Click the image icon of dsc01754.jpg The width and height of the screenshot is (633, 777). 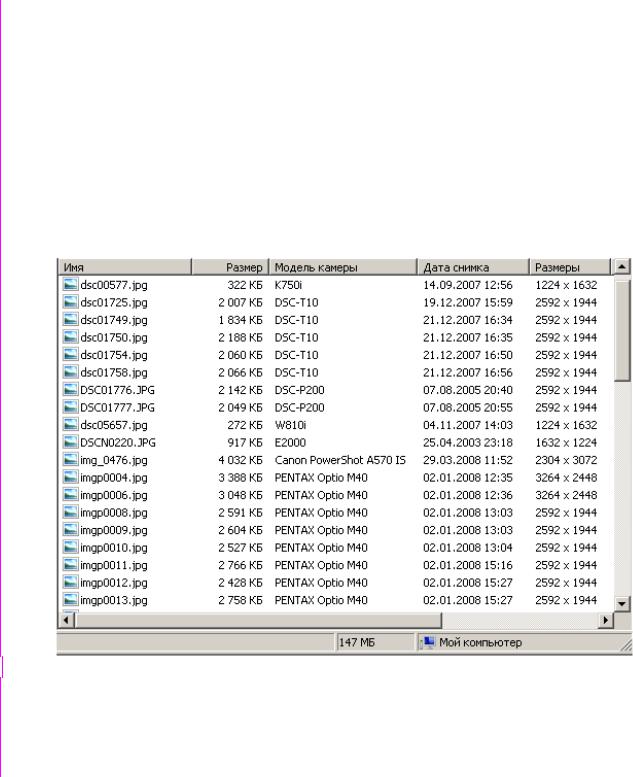click(70, 354)
